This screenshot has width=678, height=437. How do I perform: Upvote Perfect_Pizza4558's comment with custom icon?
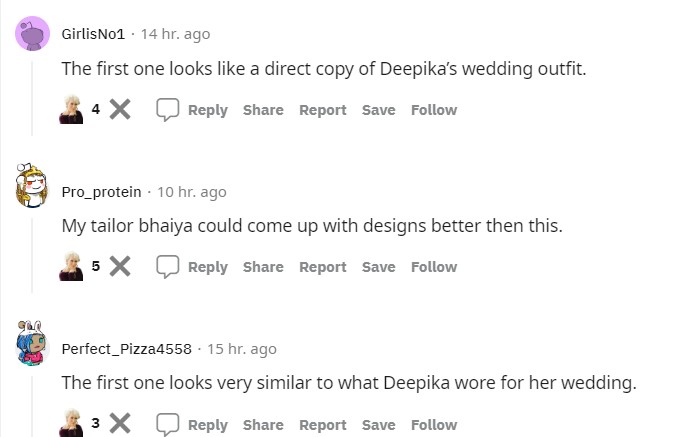click(71, 423)
